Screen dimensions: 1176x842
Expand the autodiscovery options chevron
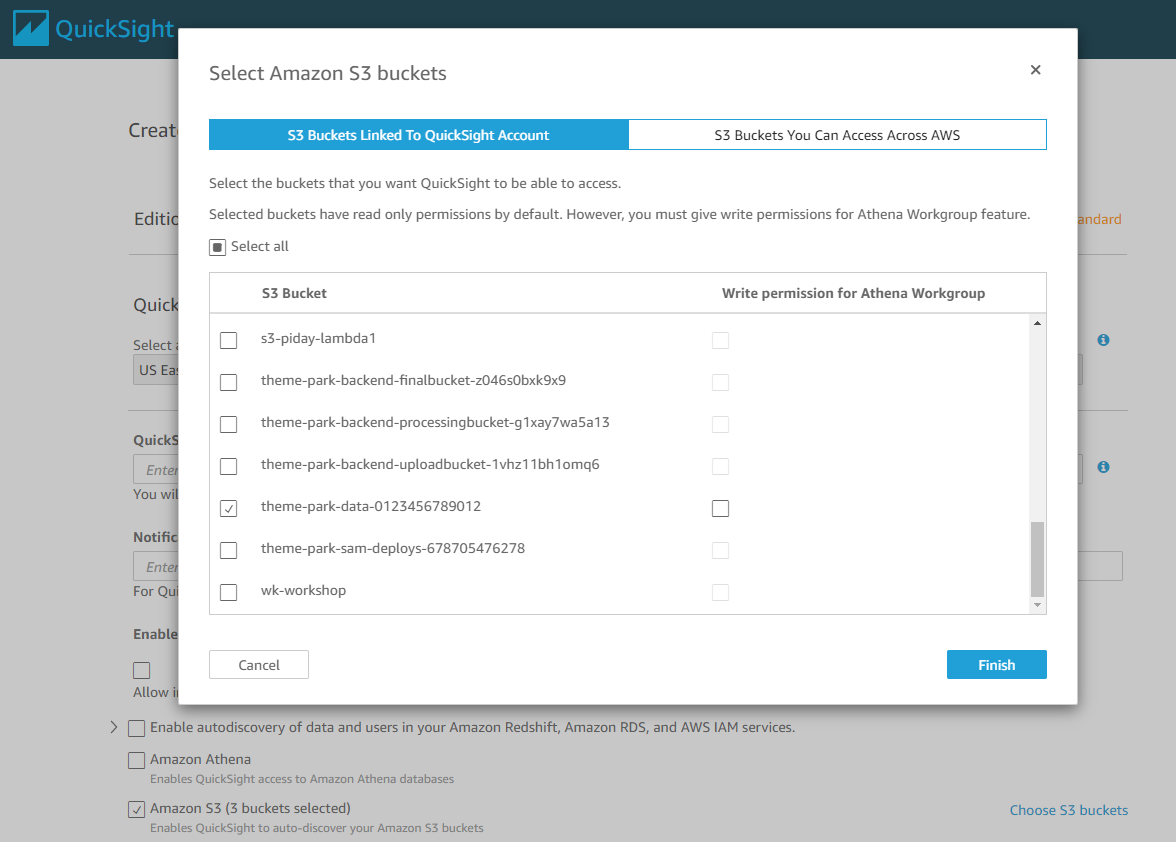pos(114,727)
